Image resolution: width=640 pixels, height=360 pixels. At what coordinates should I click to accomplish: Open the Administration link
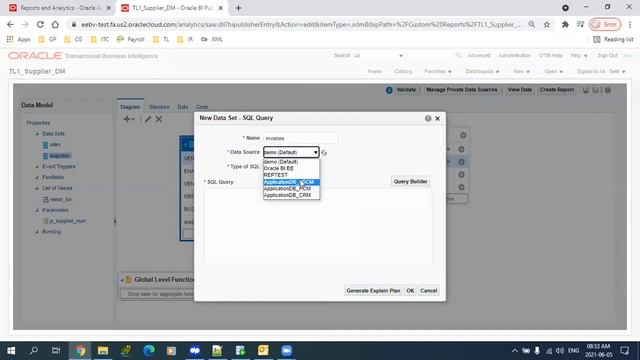tap(514, 56)
